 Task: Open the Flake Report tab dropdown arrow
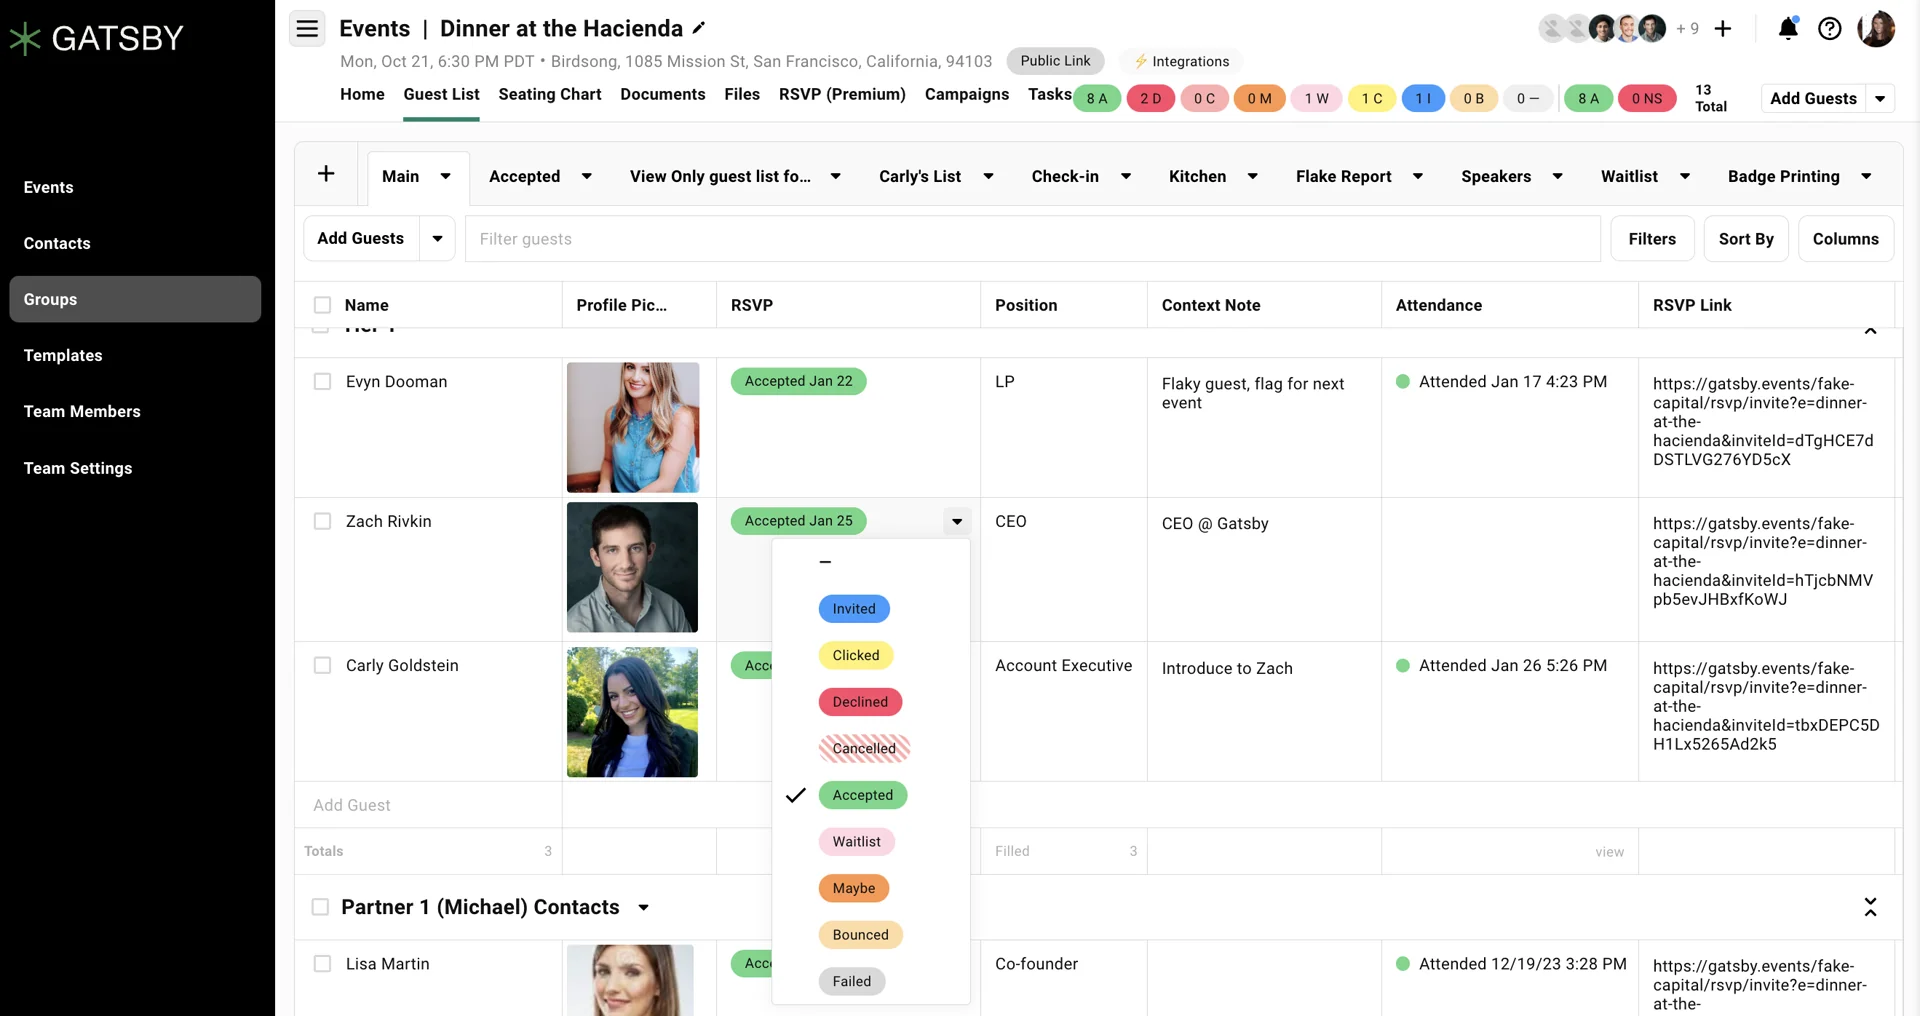pyautogui.click(x=1418, y=176)
